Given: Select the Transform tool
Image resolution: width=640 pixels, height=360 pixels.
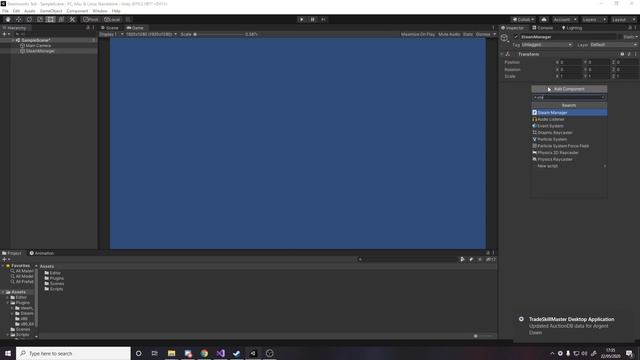Looking at the screenshot, I should [61, 20].
